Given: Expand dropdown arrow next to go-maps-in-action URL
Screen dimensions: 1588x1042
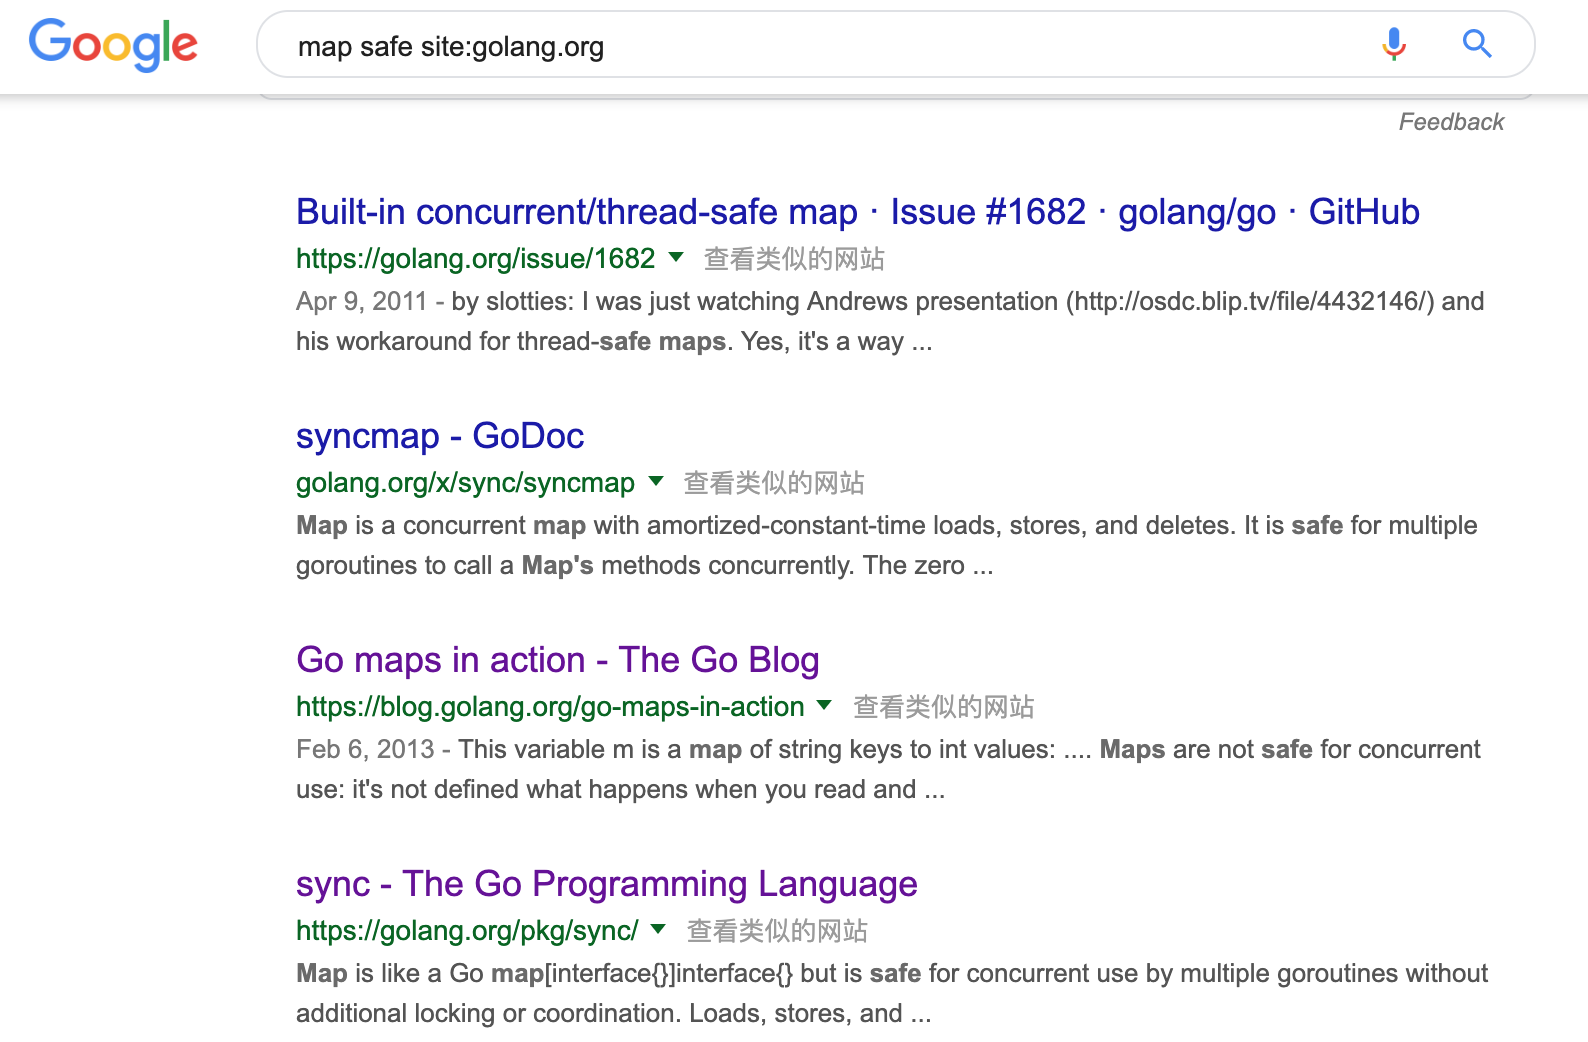Looking at the screenshot, I should pyautogui.click(x=824, y=705).
